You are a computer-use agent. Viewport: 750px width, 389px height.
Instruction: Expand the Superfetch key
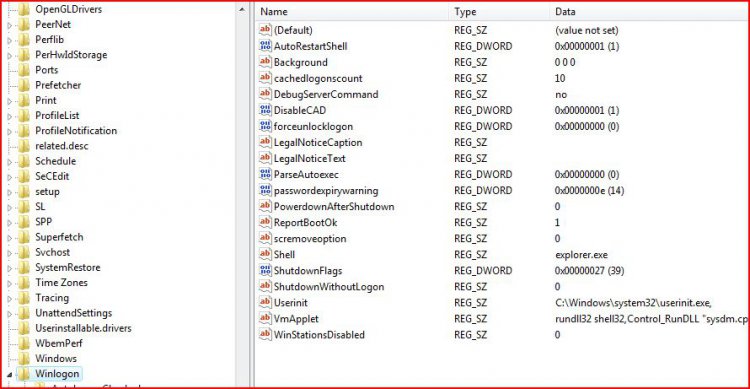(10, 238)
